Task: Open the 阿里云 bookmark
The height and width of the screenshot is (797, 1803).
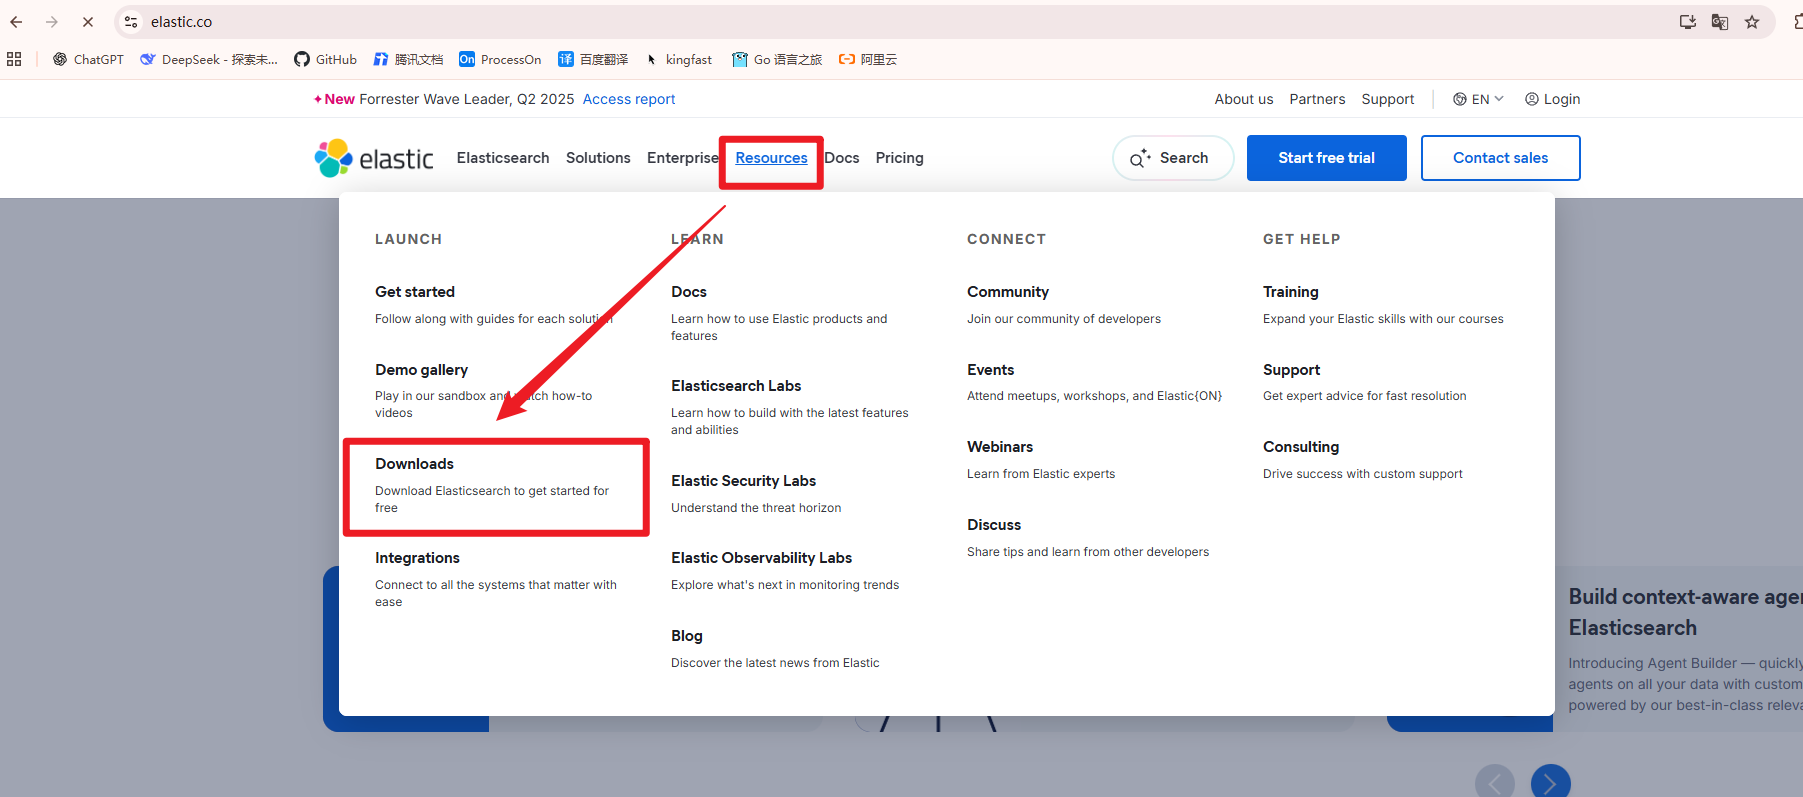Action: point(868,59)
